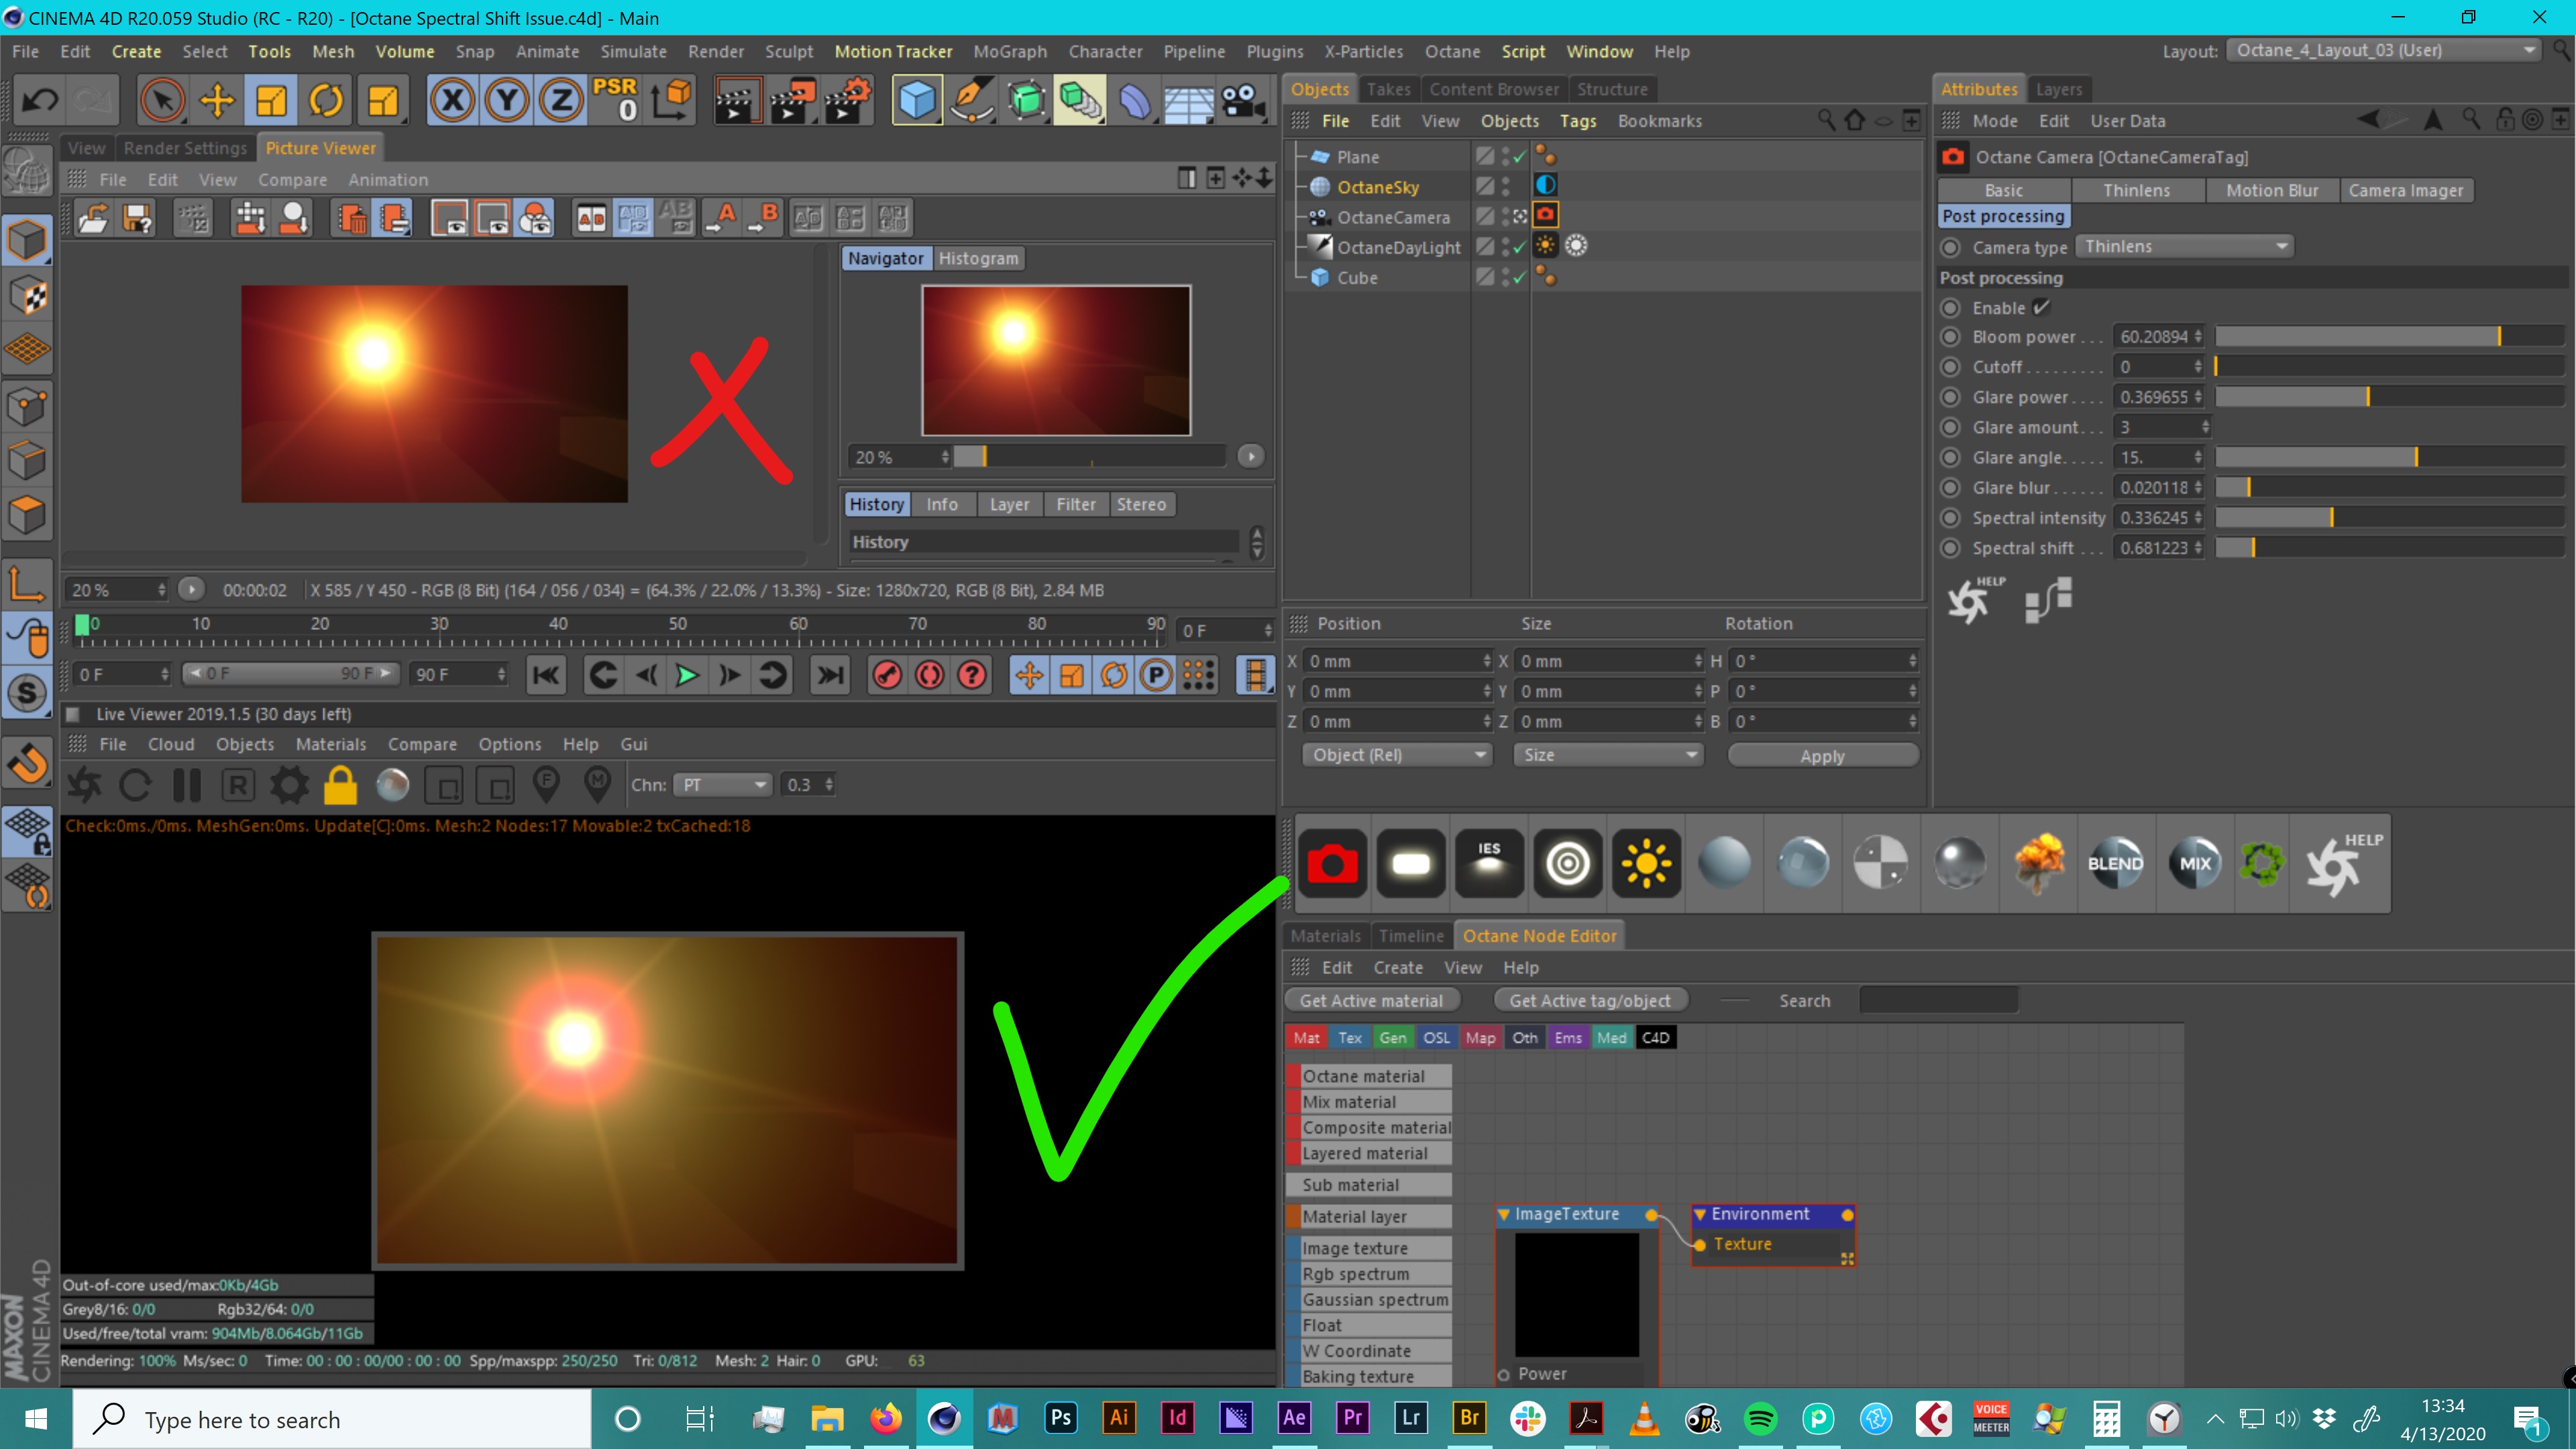Viewport: 2576px width, 1449px height.
Task: Create an Octane Mix material
Action: click(2194, 862)
